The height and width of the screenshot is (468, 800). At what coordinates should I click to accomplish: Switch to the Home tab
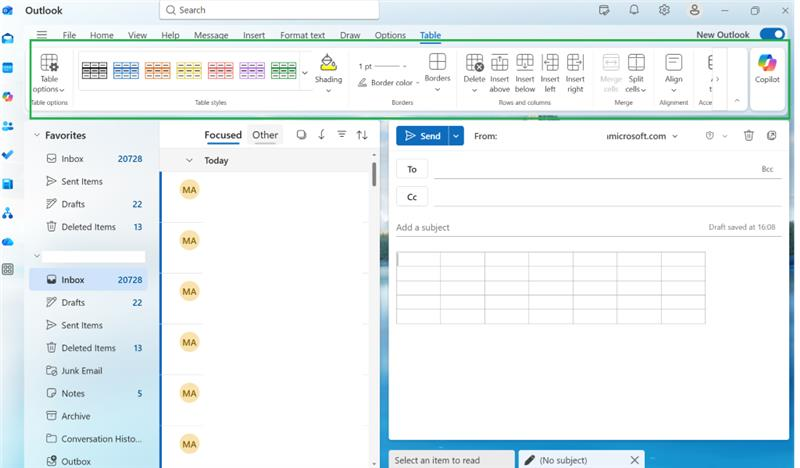(x=102, y=35)
